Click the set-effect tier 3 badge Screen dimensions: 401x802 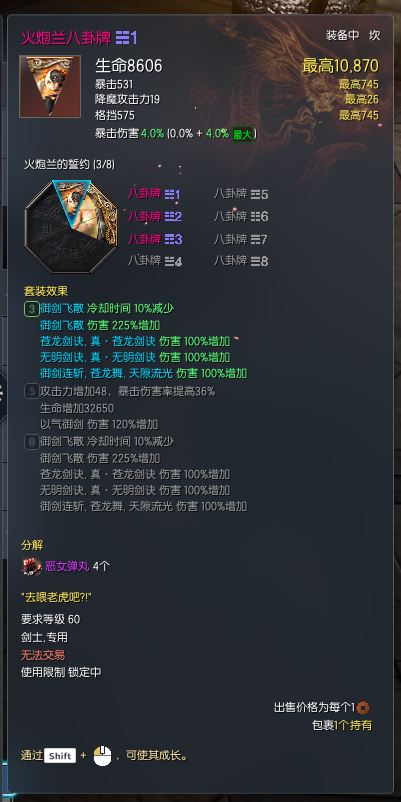click(x=32, y=308)
